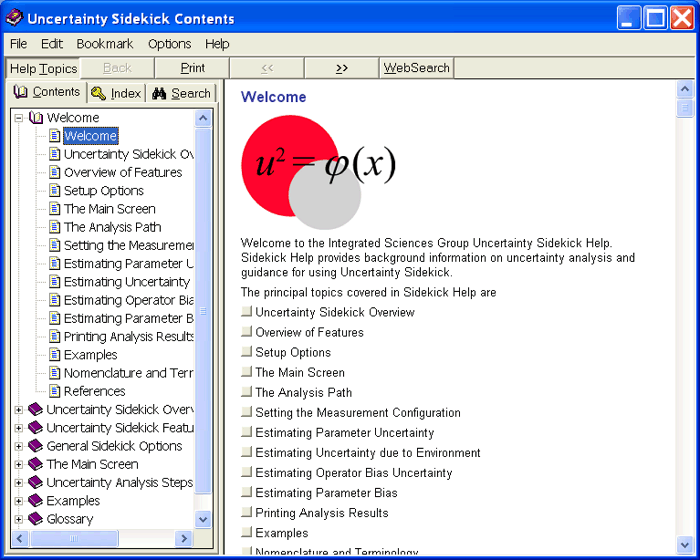Click the page icon next to References
The width and height of the screenshot is (700, 560).
point(54,391)
